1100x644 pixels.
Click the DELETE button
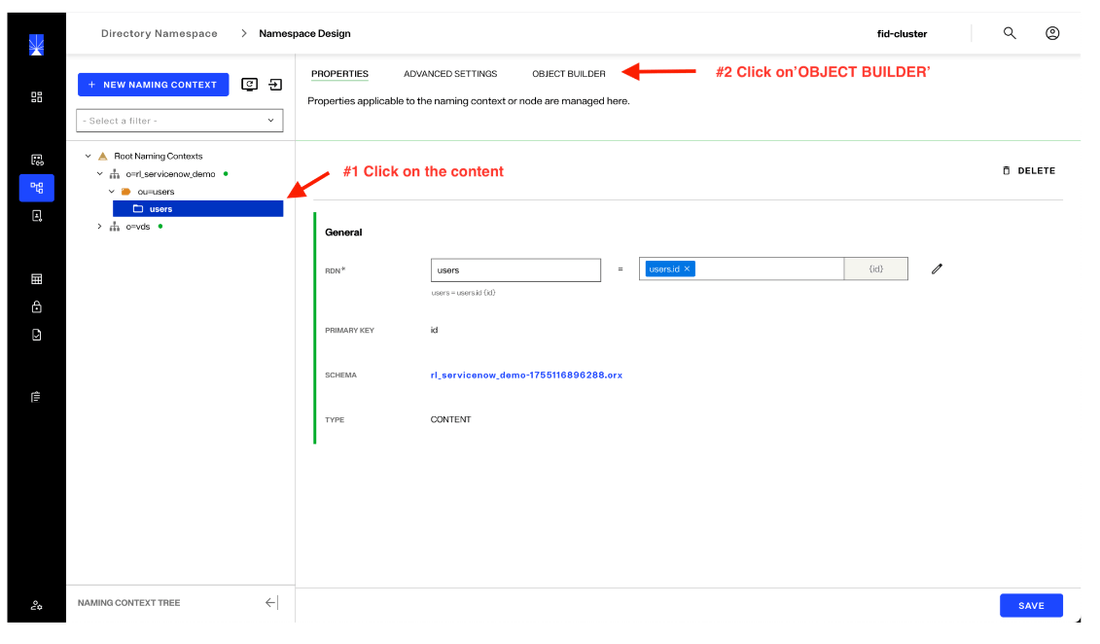[1029, 170]
